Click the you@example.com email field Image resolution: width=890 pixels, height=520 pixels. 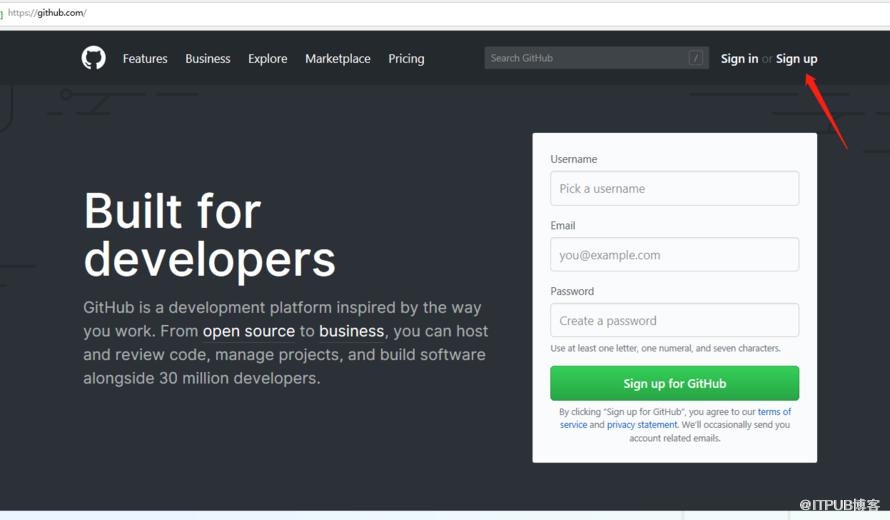click(x=674, y=254)
